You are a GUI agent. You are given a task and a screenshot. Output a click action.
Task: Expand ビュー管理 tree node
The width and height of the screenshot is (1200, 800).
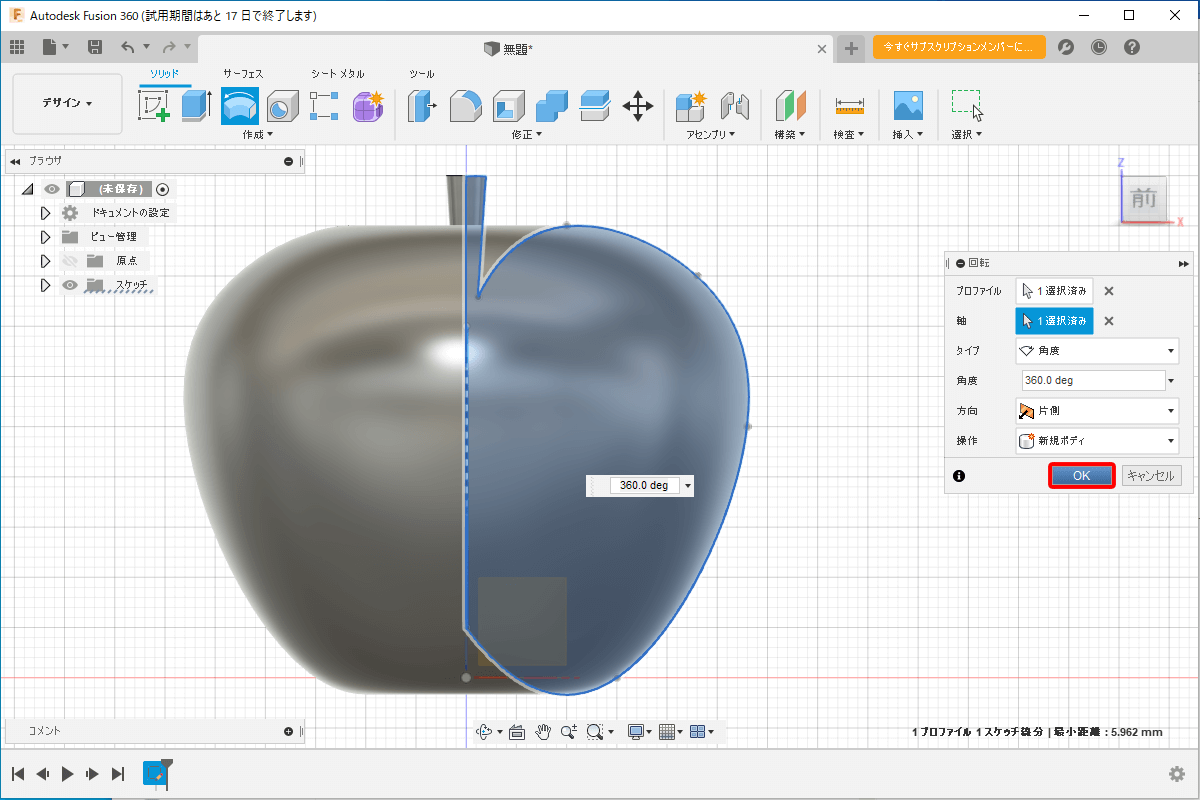[x=45, y=237]
